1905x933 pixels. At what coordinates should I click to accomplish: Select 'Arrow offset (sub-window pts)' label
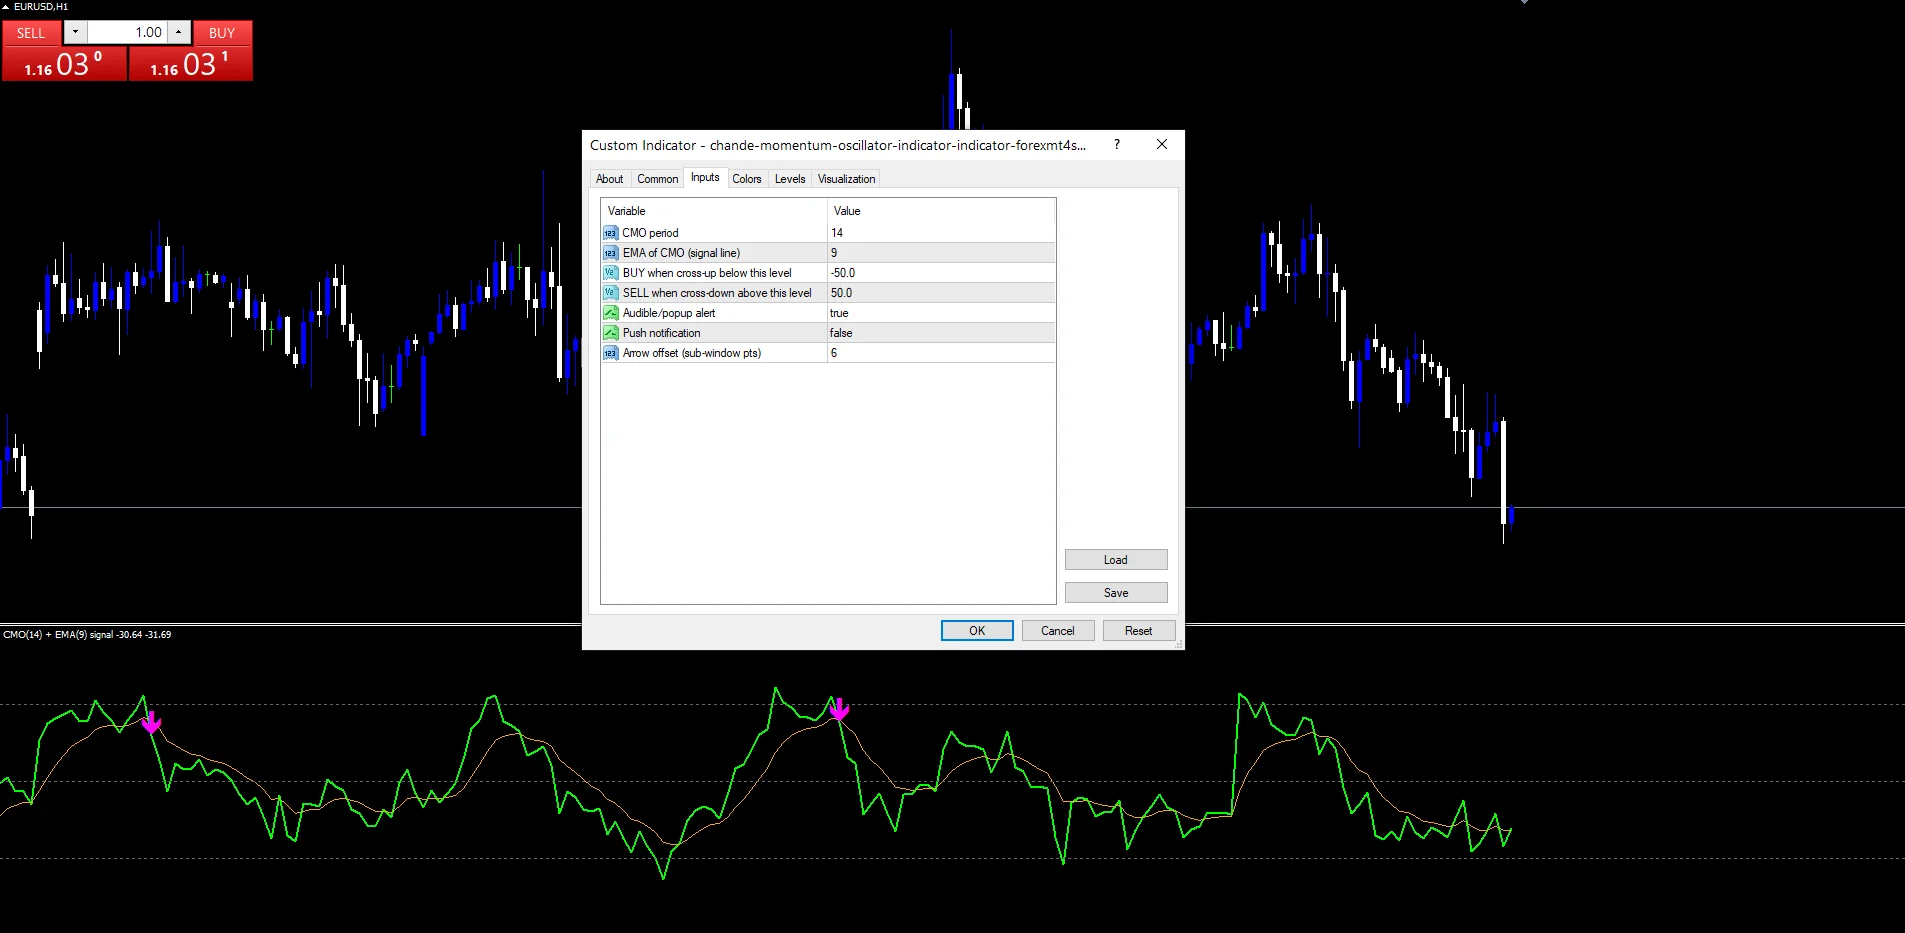click(x=692, y=353)
